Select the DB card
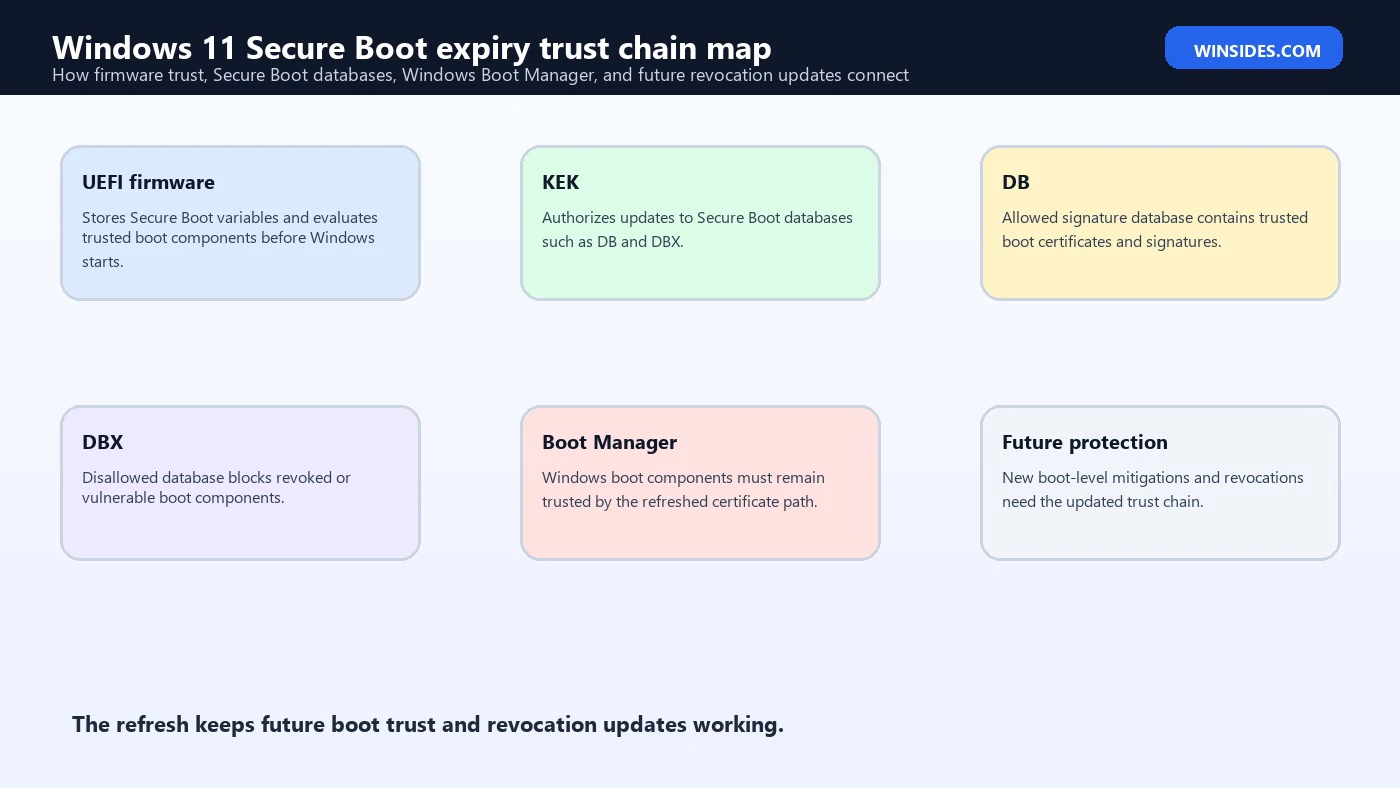Image resolution: width=1400 pixels, height=788 pixels. pyautogui.click(x=1160, y=223)
